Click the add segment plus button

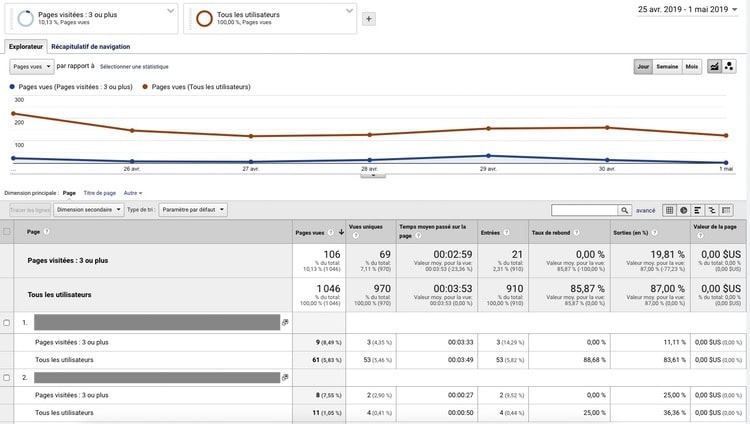pos(368,18)
